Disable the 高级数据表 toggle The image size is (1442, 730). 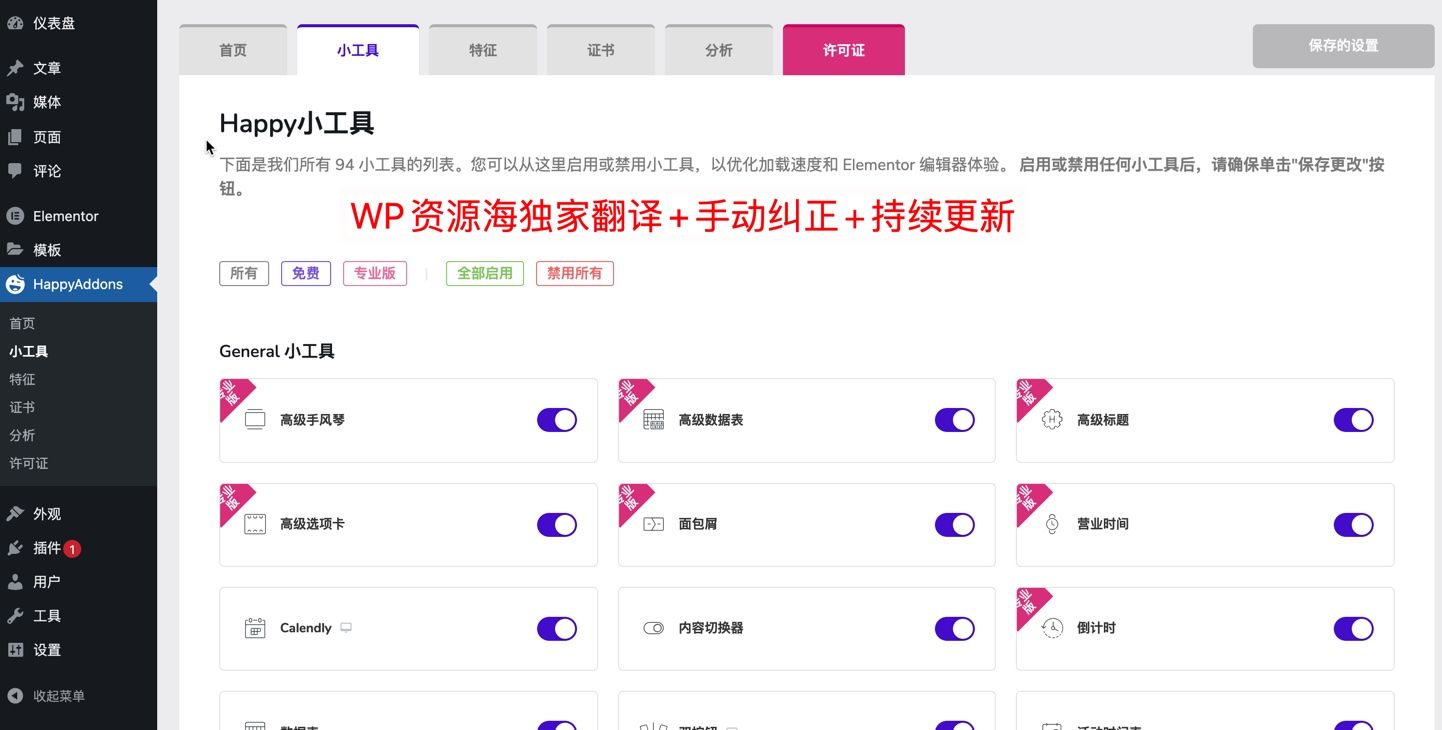tap(955, 420)
